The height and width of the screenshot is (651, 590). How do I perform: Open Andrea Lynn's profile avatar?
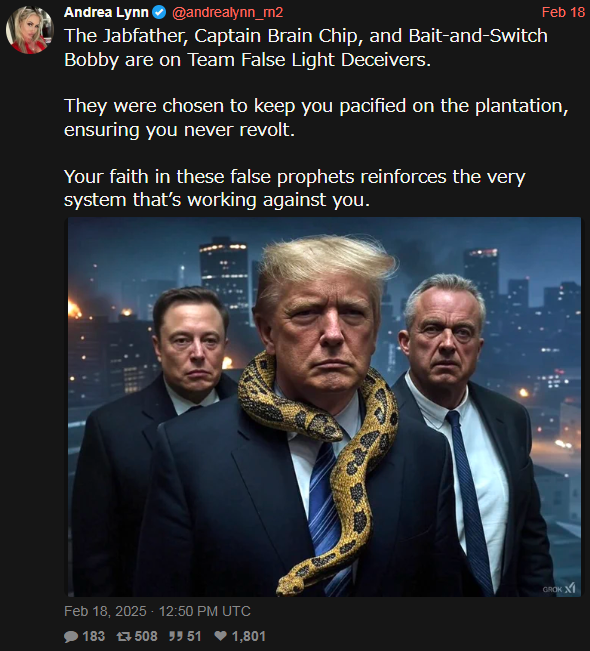point(29,30)
